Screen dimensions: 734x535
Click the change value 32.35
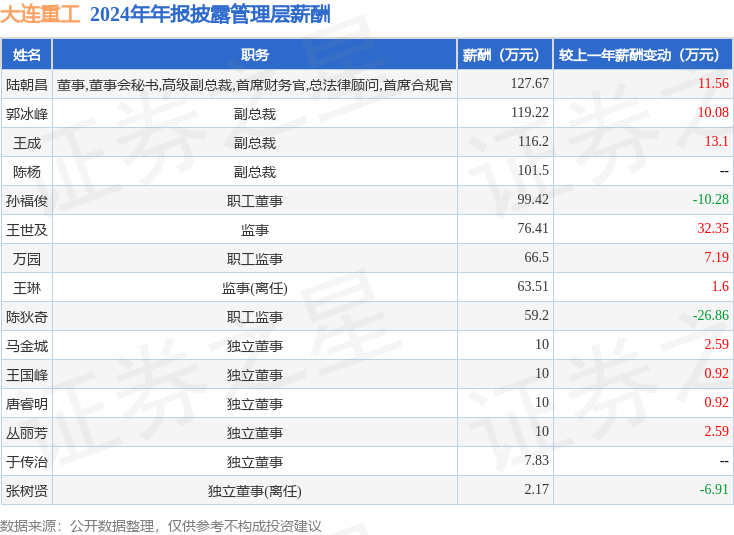click(713, 228)
